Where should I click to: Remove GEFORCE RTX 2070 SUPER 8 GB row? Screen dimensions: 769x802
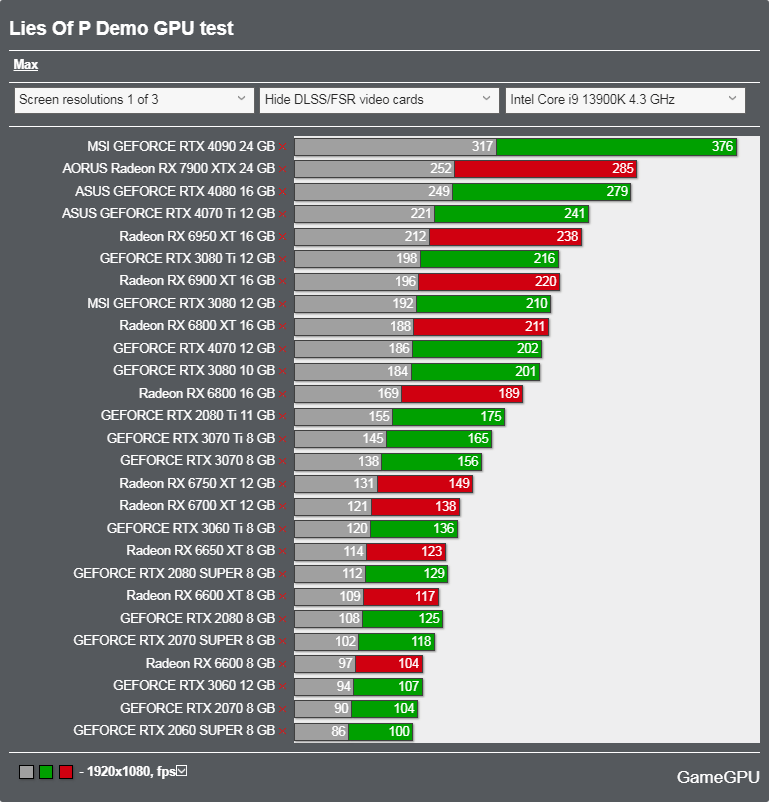(x=282, y=642)
